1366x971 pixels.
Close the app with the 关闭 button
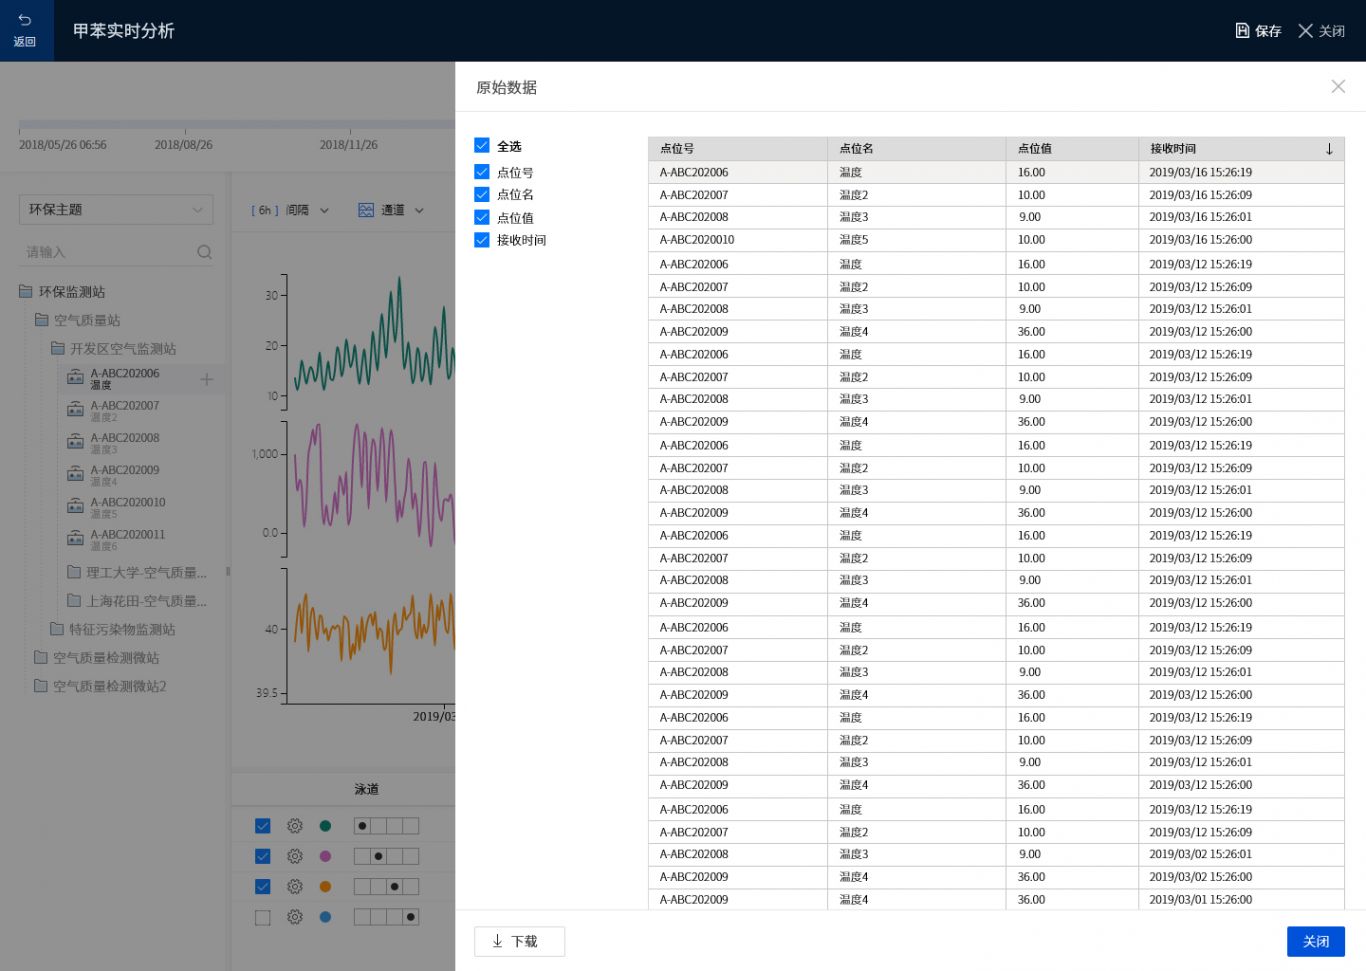(x=1321, y=31)
